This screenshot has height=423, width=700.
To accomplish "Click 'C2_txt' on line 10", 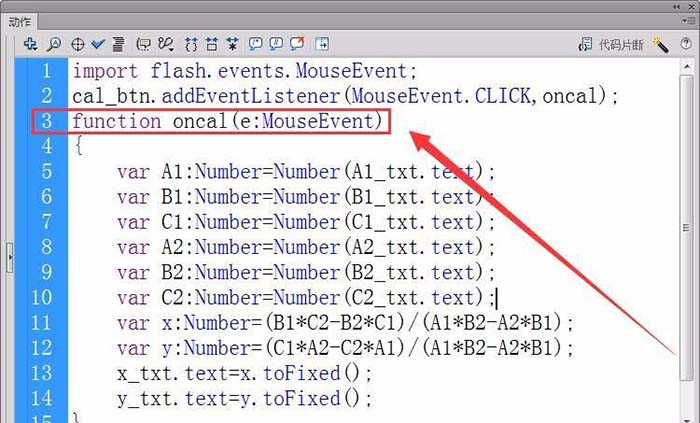I will coord(385,298).
